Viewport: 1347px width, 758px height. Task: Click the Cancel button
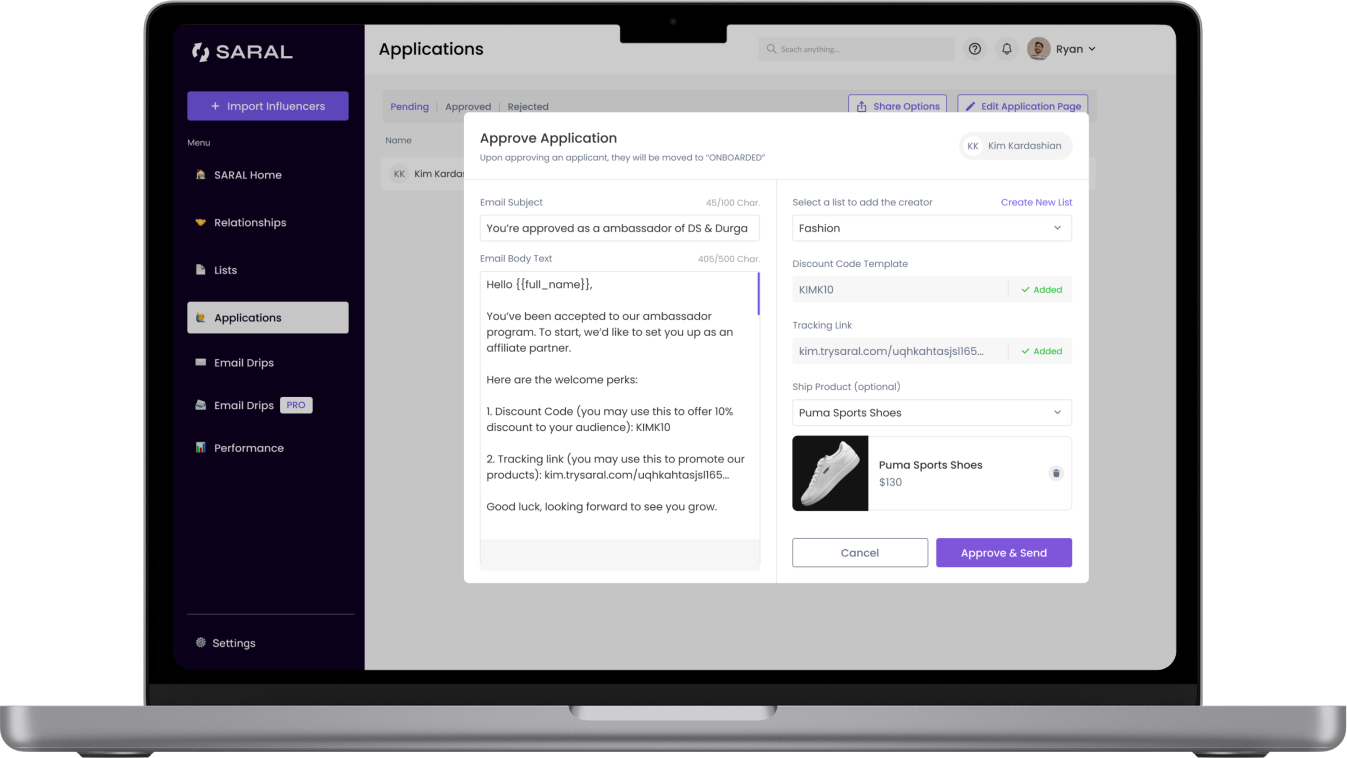[x=860, y=553]
